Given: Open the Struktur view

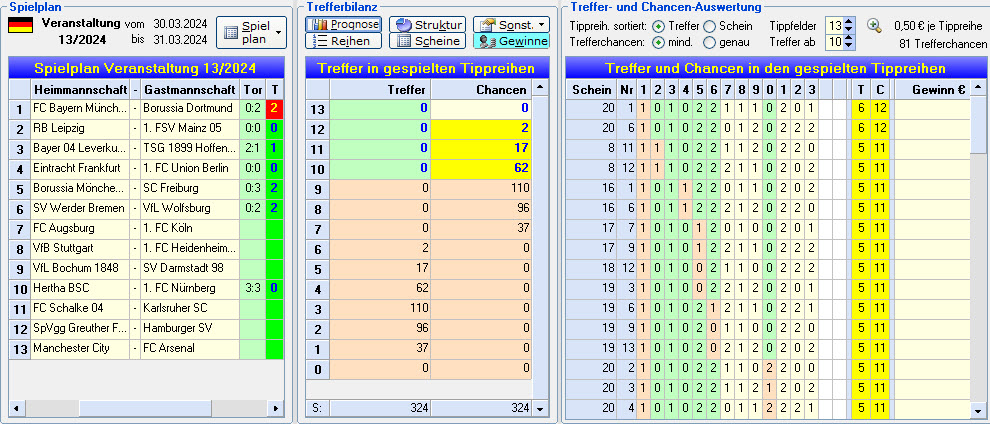Looking at the screenshot, I should 427,25.
